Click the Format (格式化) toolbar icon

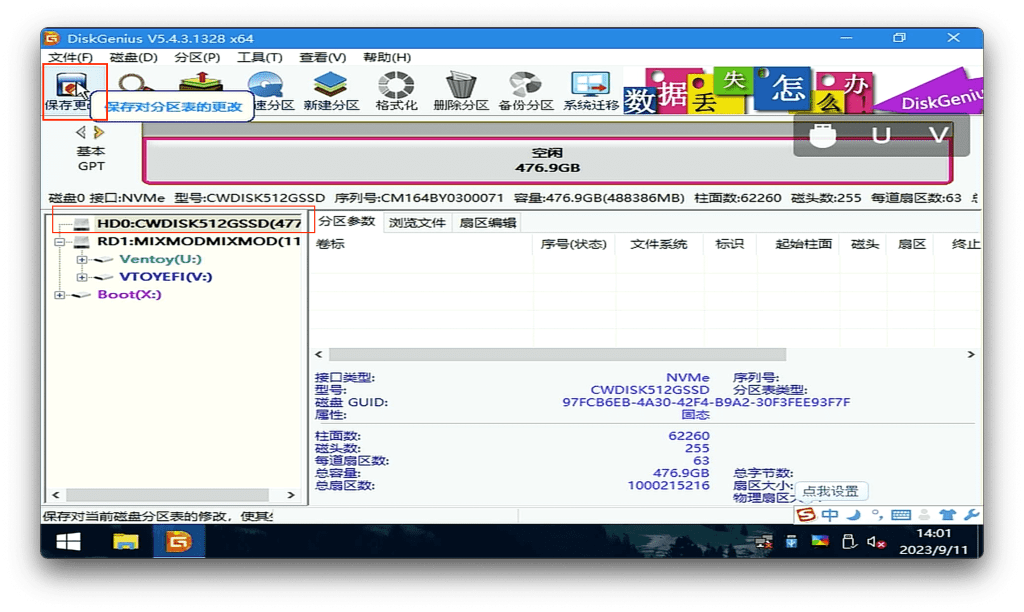(396, 90)
